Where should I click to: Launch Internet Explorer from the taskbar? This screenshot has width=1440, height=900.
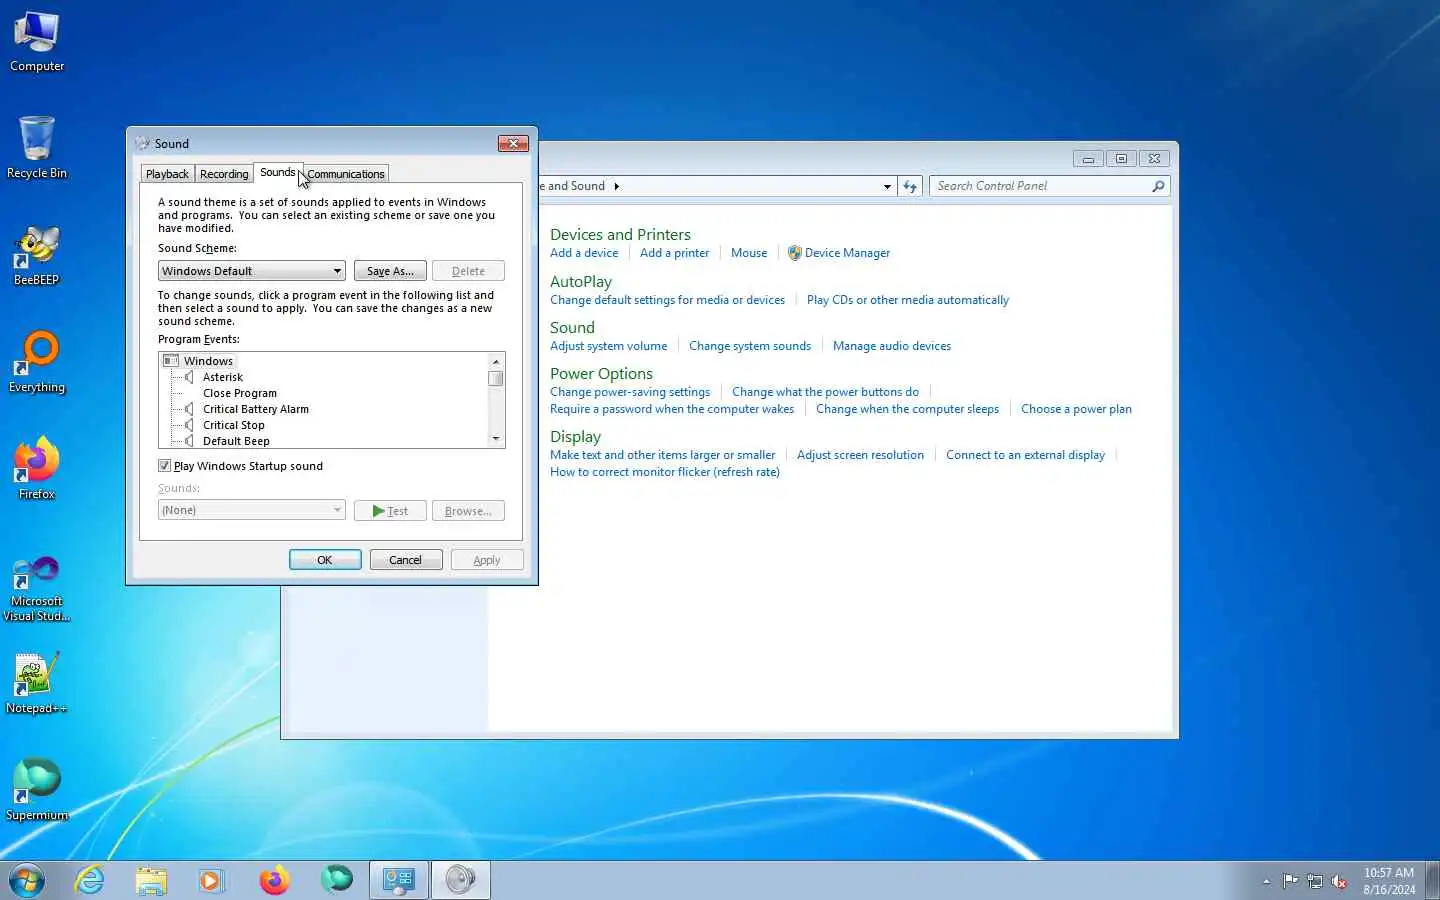(90, 880)
